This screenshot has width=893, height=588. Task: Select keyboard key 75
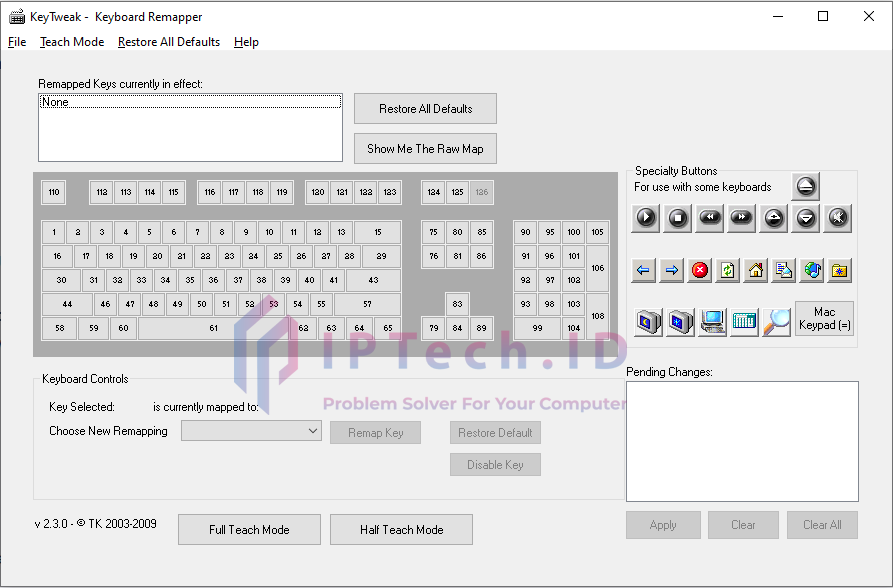pos(433,232)
